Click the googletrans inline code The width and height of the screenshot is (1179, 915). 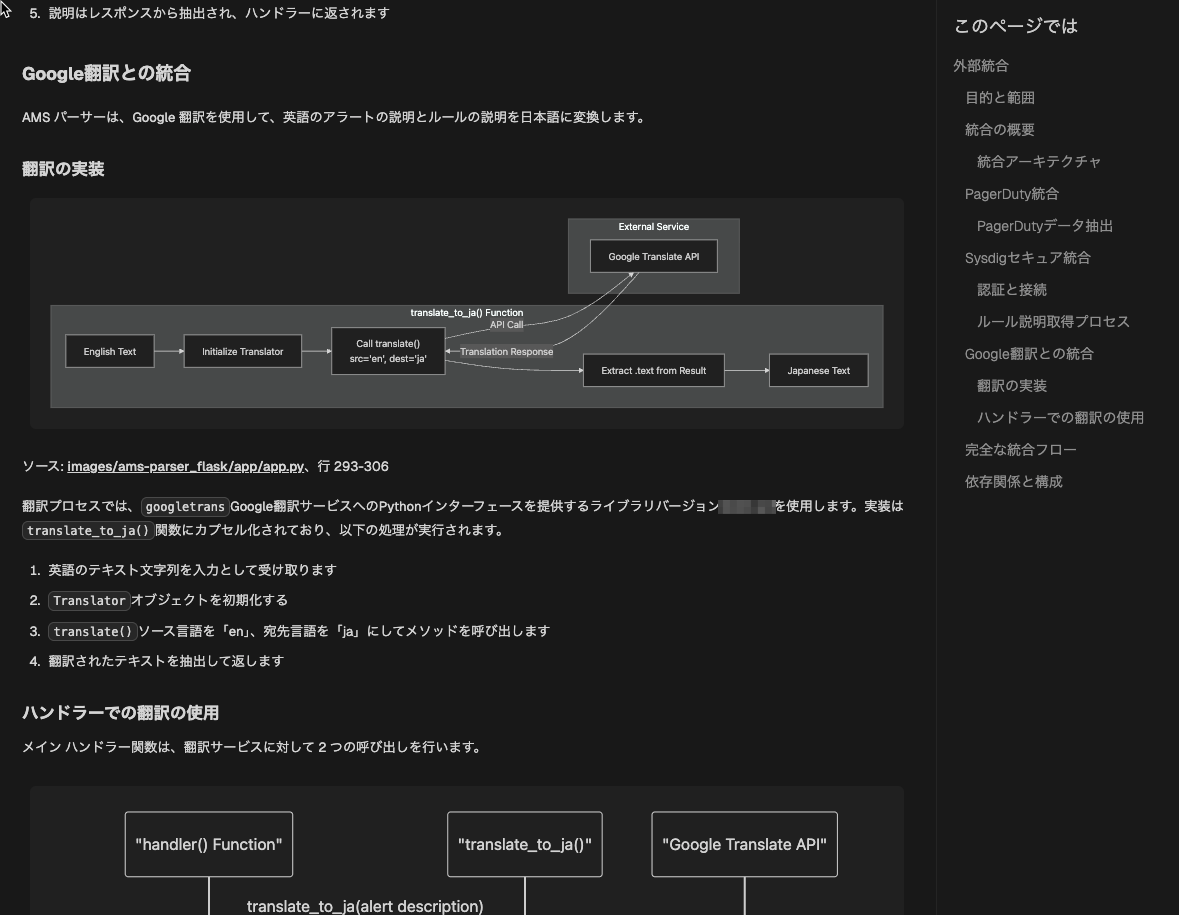click(x=185, y=507)
